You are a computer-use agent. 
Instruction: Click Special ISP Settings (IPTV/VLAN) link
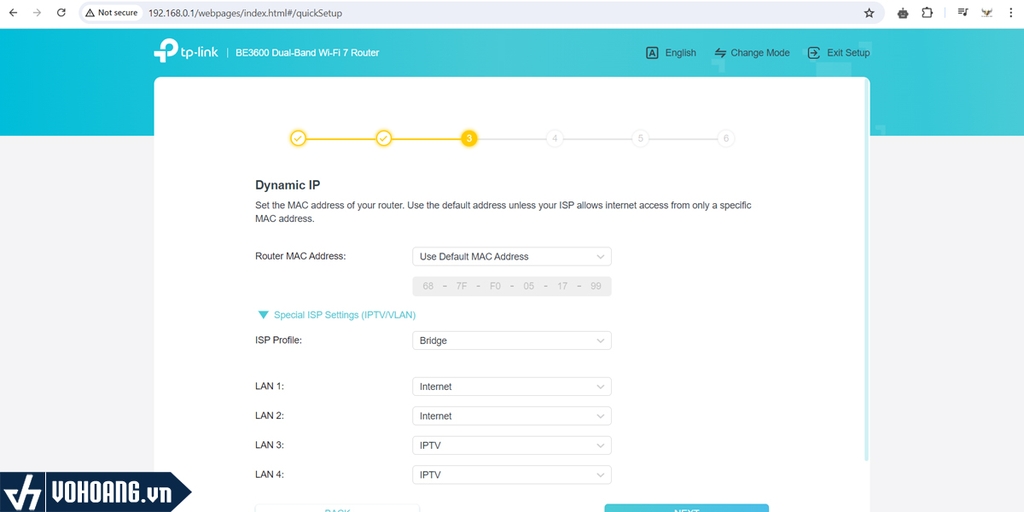click(x=345, y=315)
